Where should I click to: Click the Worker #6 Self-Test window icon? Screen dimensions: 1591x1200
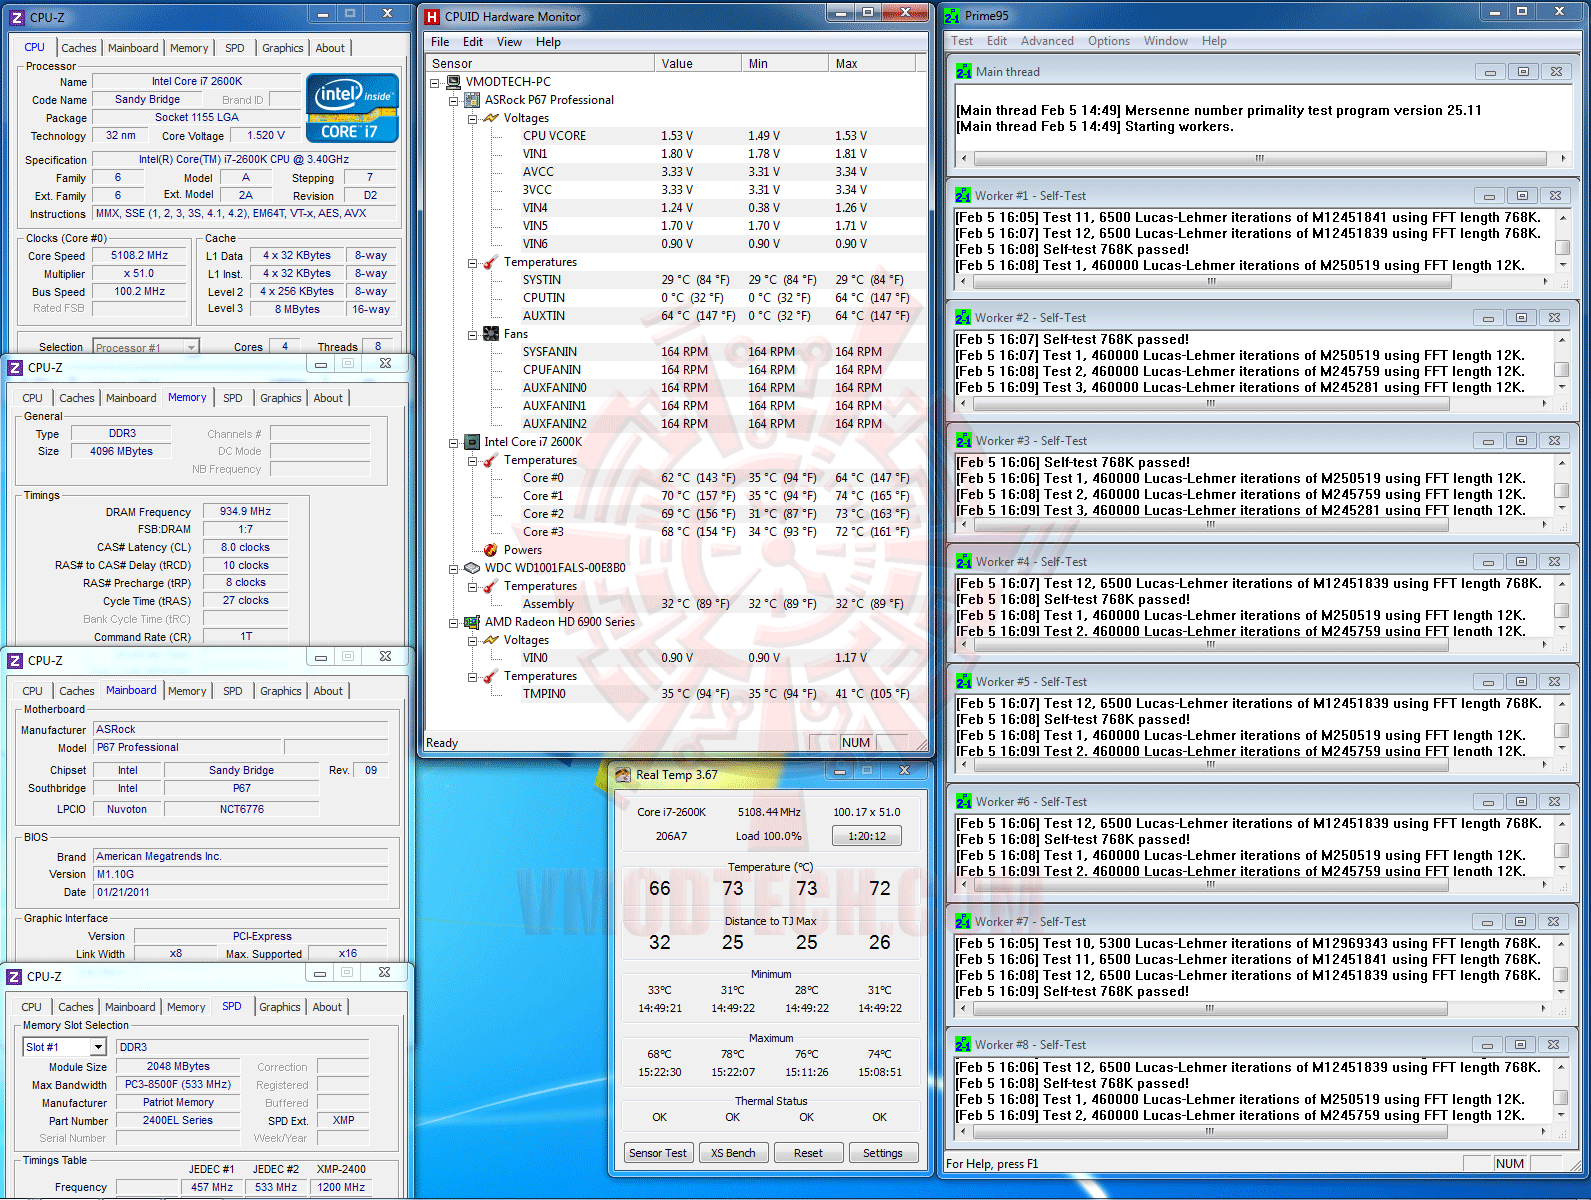click(x=963, y=802)
